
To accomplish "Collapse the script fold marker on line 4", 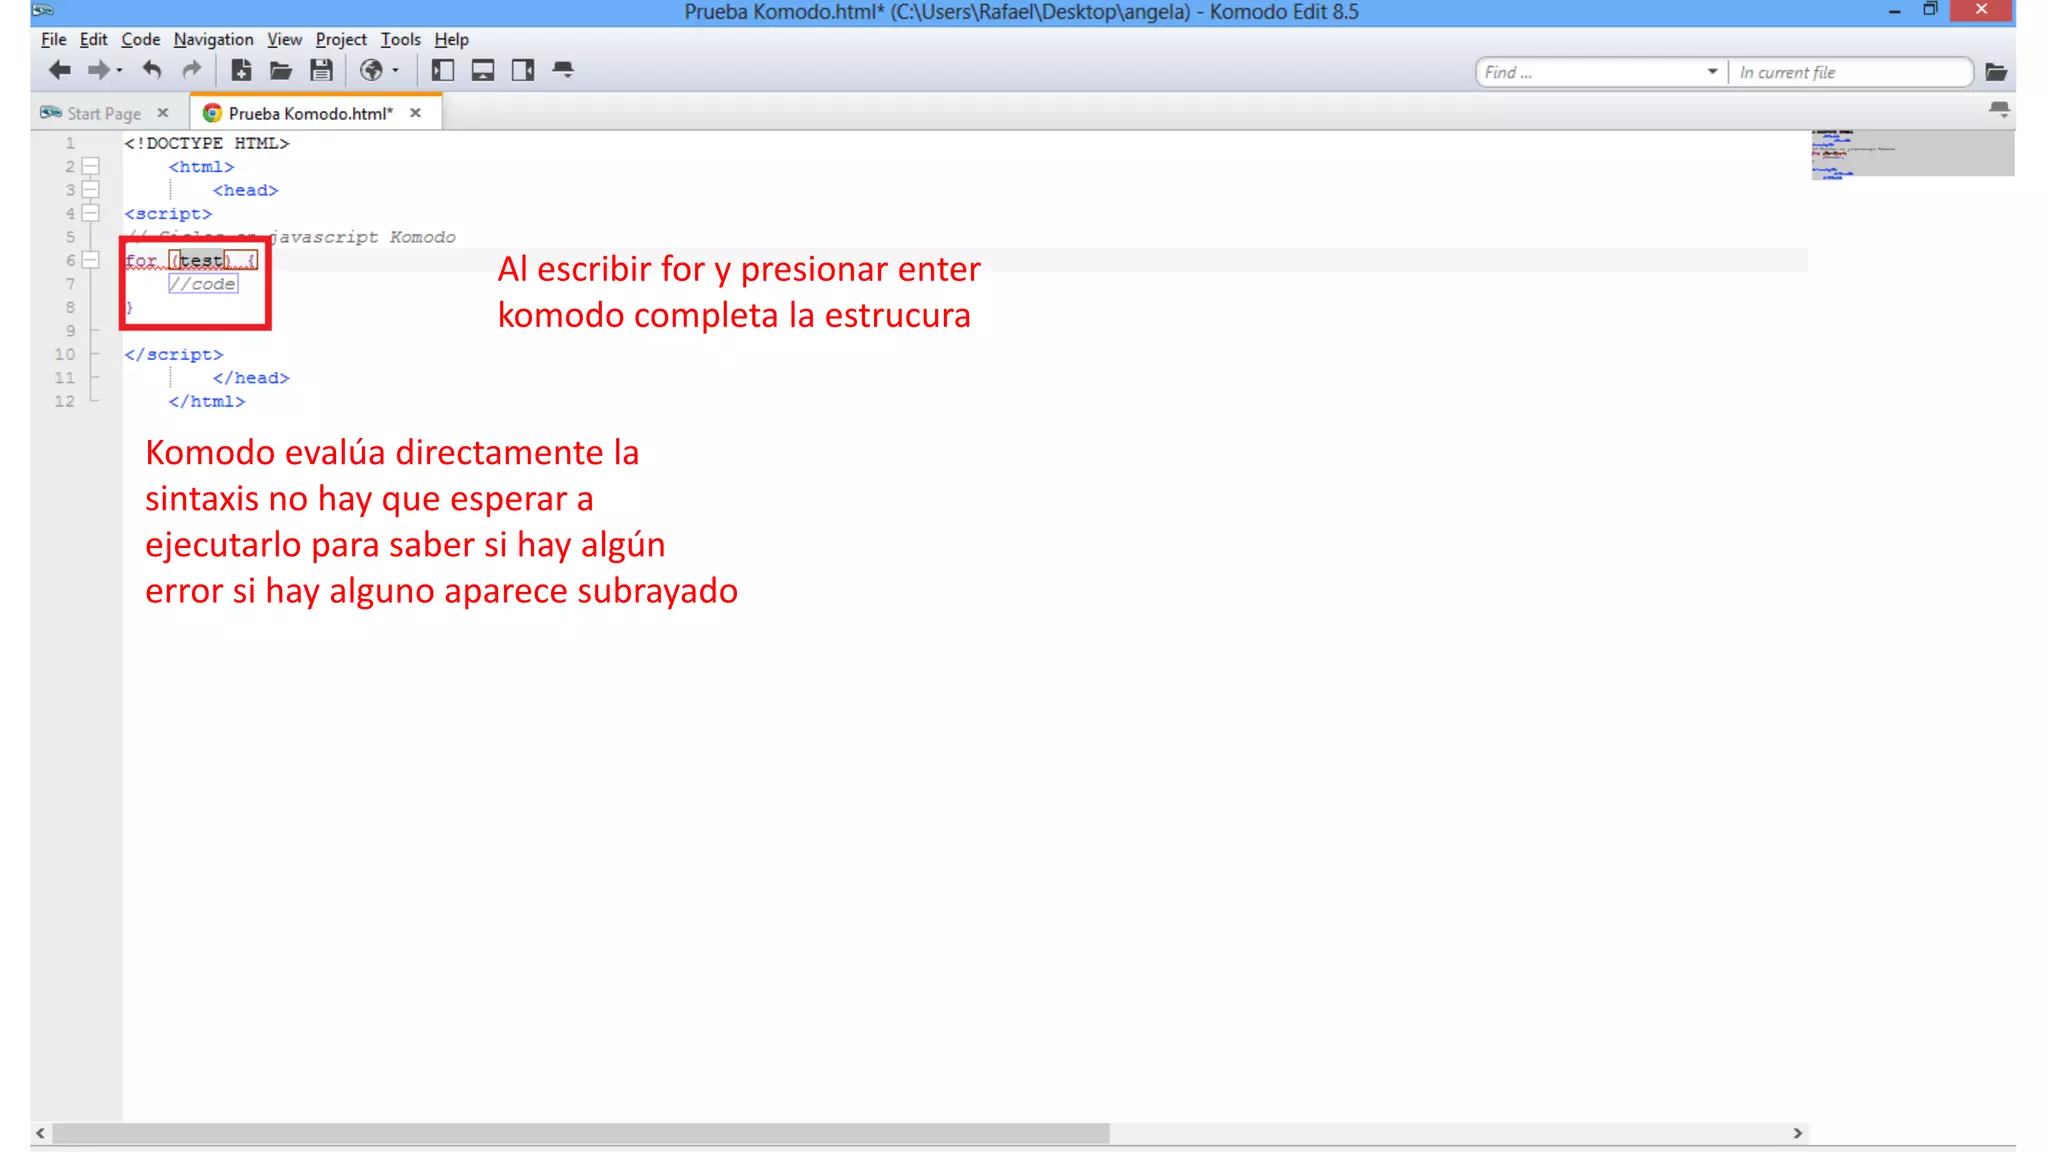I will point(91,213).
